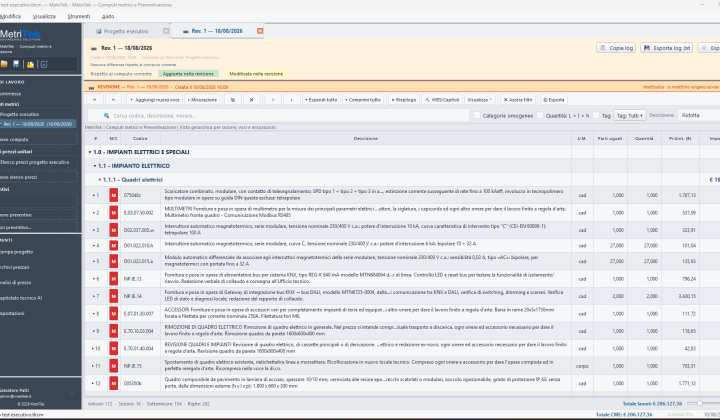Viewport: 720px width, 420px height.
Task: Click code cell E.03.07.50.002
Action: pos(139,213)
